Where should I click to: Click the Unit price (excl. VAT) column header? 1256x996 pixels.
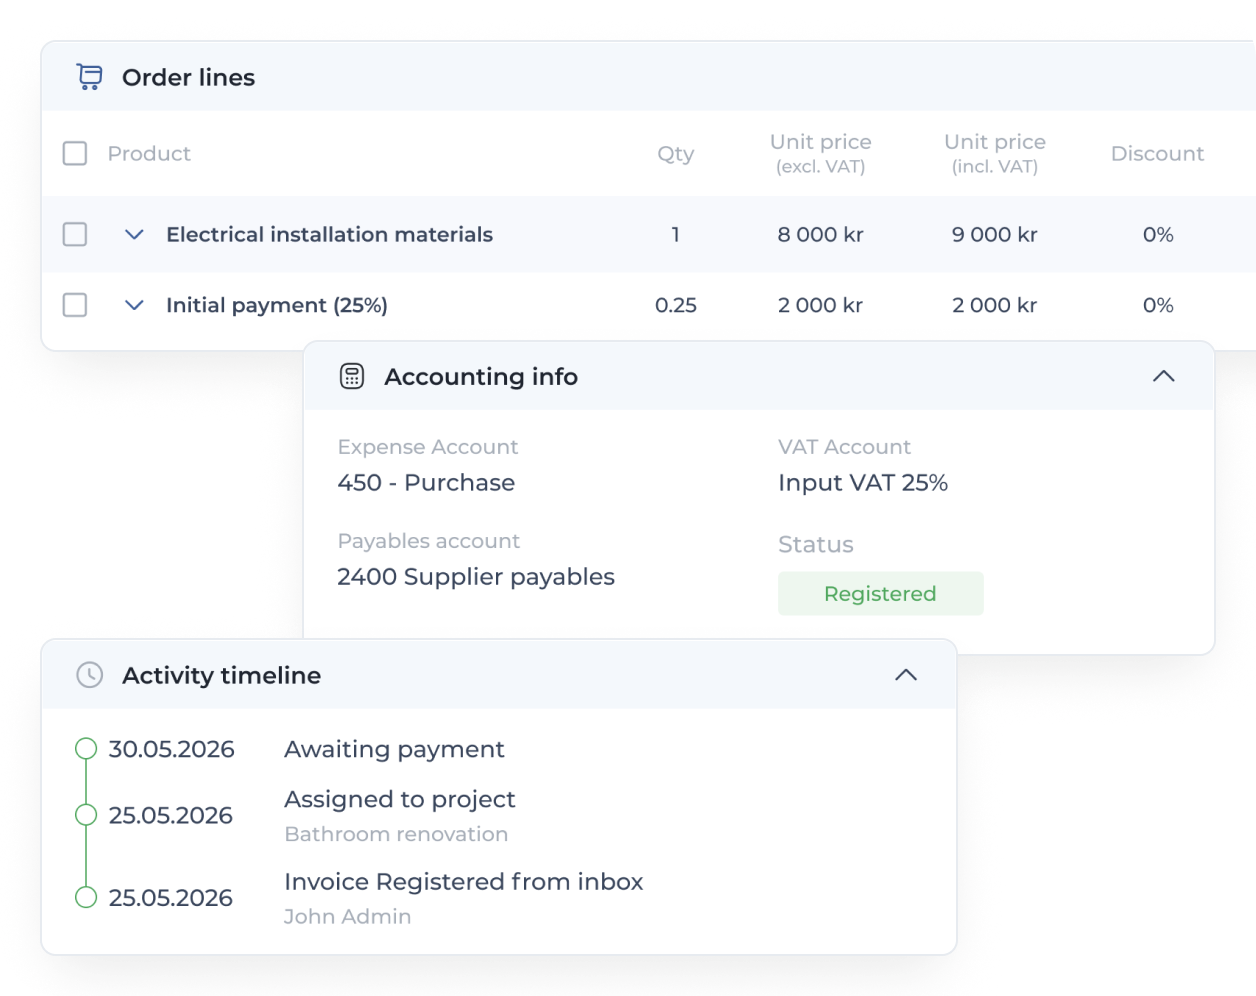pos(821,153)
